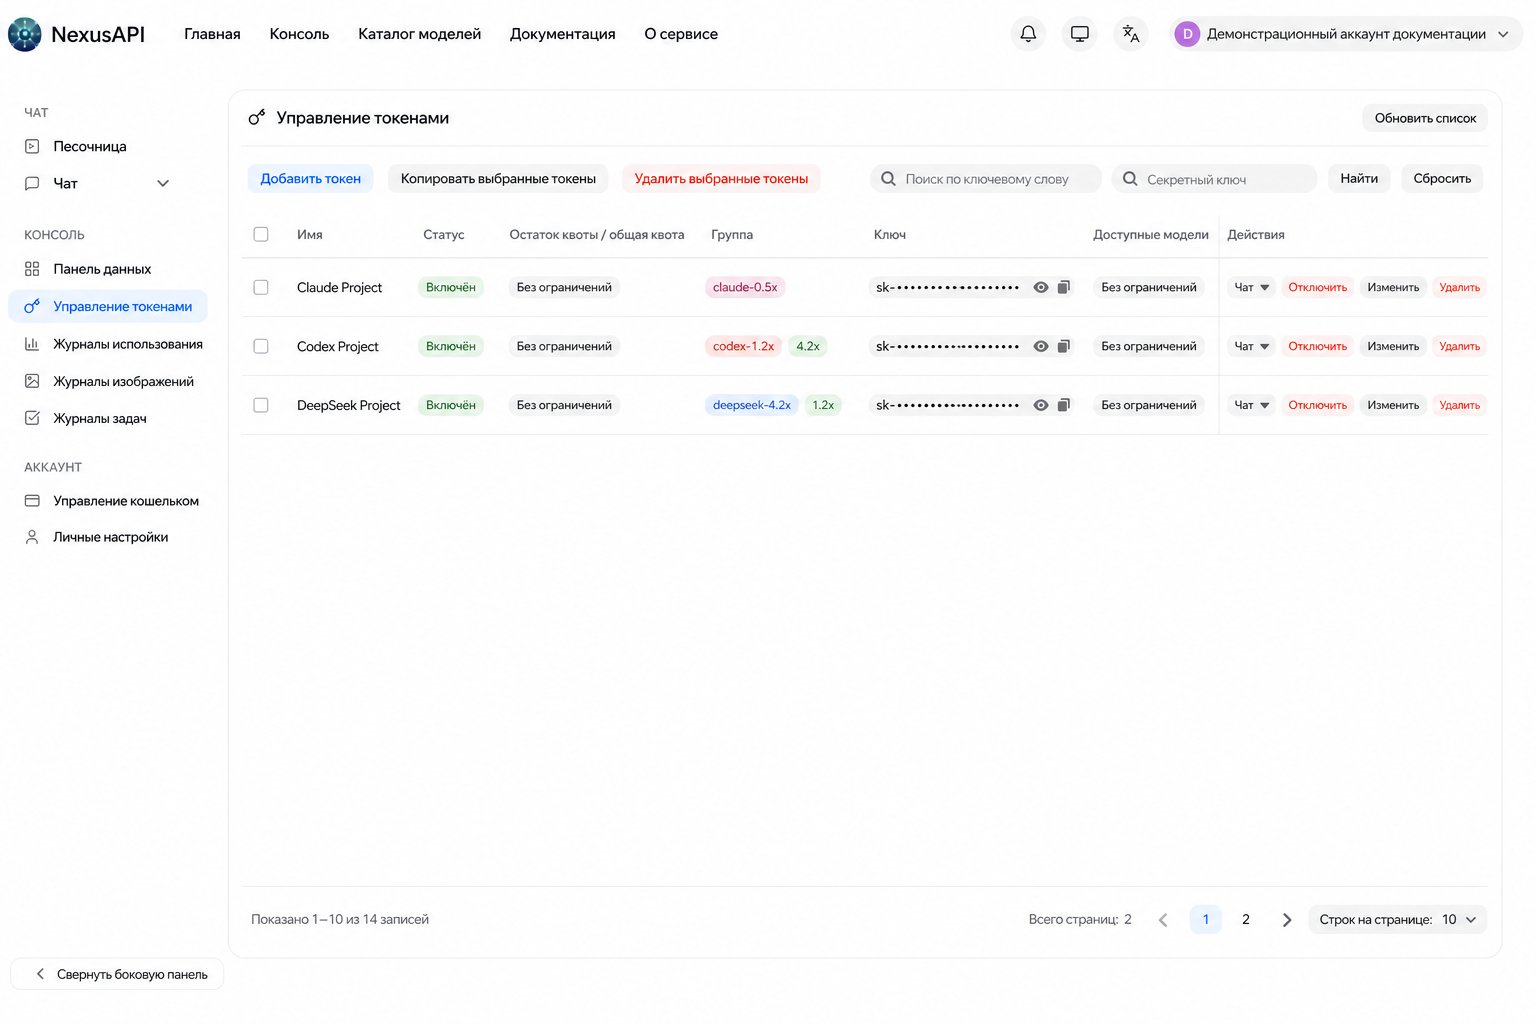Reveal the Codex Project secret key
1536x1024 pixels.
tap(1041, 346)
